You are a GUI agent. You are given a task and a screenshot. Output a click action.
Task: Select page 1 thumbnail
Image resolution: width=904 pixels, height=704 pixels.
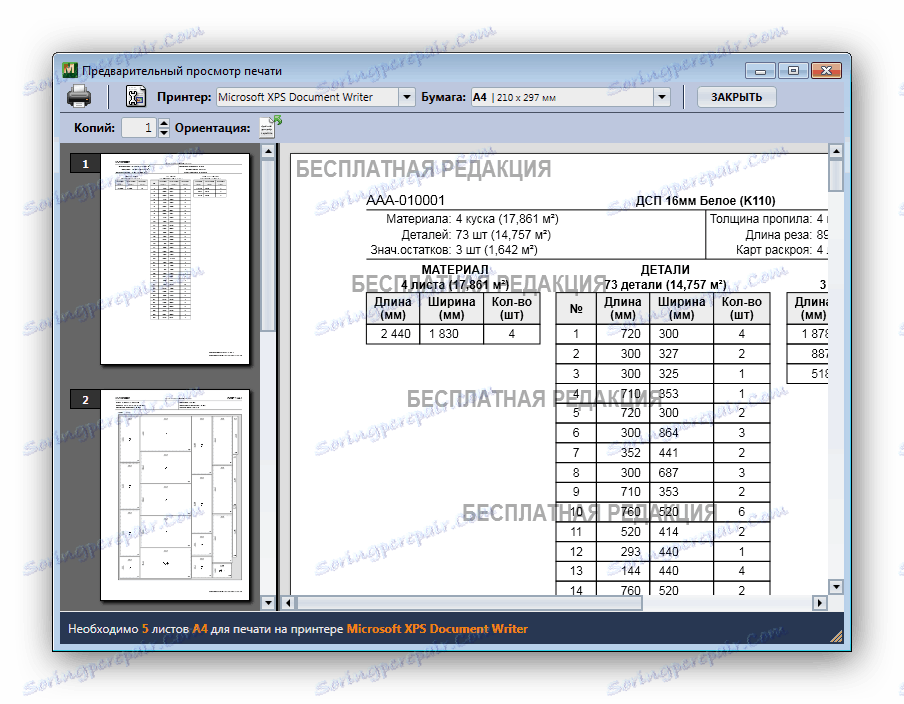(175, 259)
